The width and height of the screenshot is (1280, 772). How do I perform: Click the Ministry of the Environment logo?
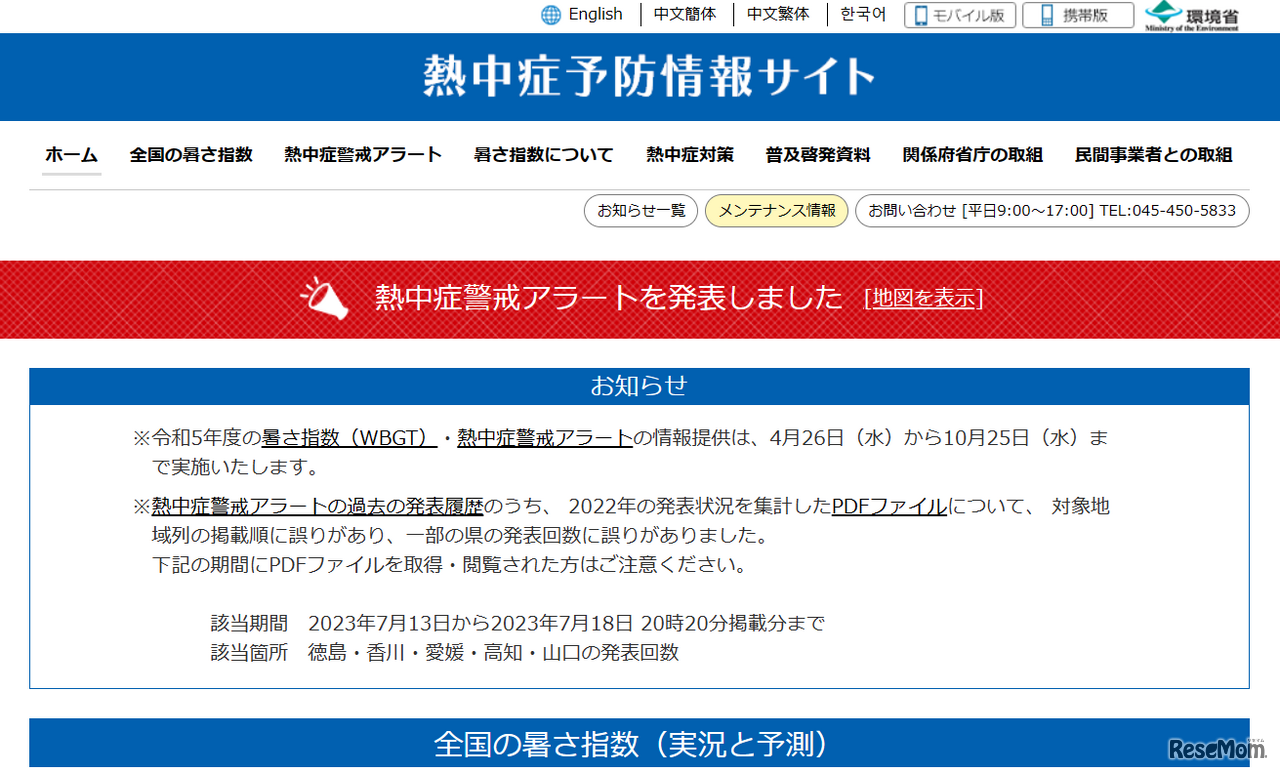click(1193, 15)
